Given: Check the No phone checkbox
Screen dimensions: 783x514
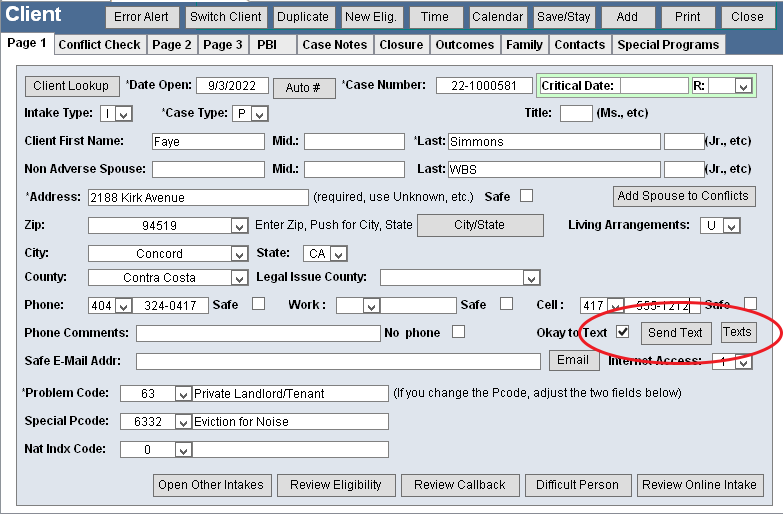Looking at the screenshot, I should click(458, 332).
